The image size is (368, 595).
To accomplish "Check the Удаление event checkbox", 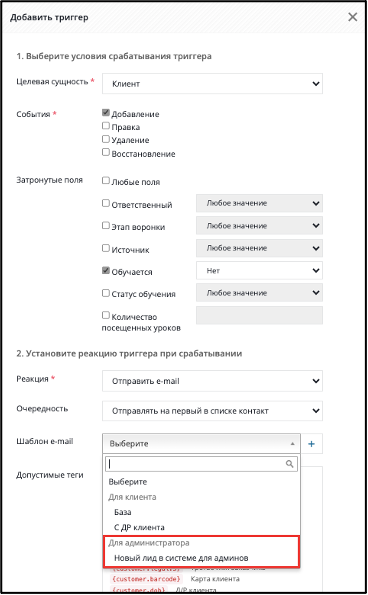I will tap(106, 139).
